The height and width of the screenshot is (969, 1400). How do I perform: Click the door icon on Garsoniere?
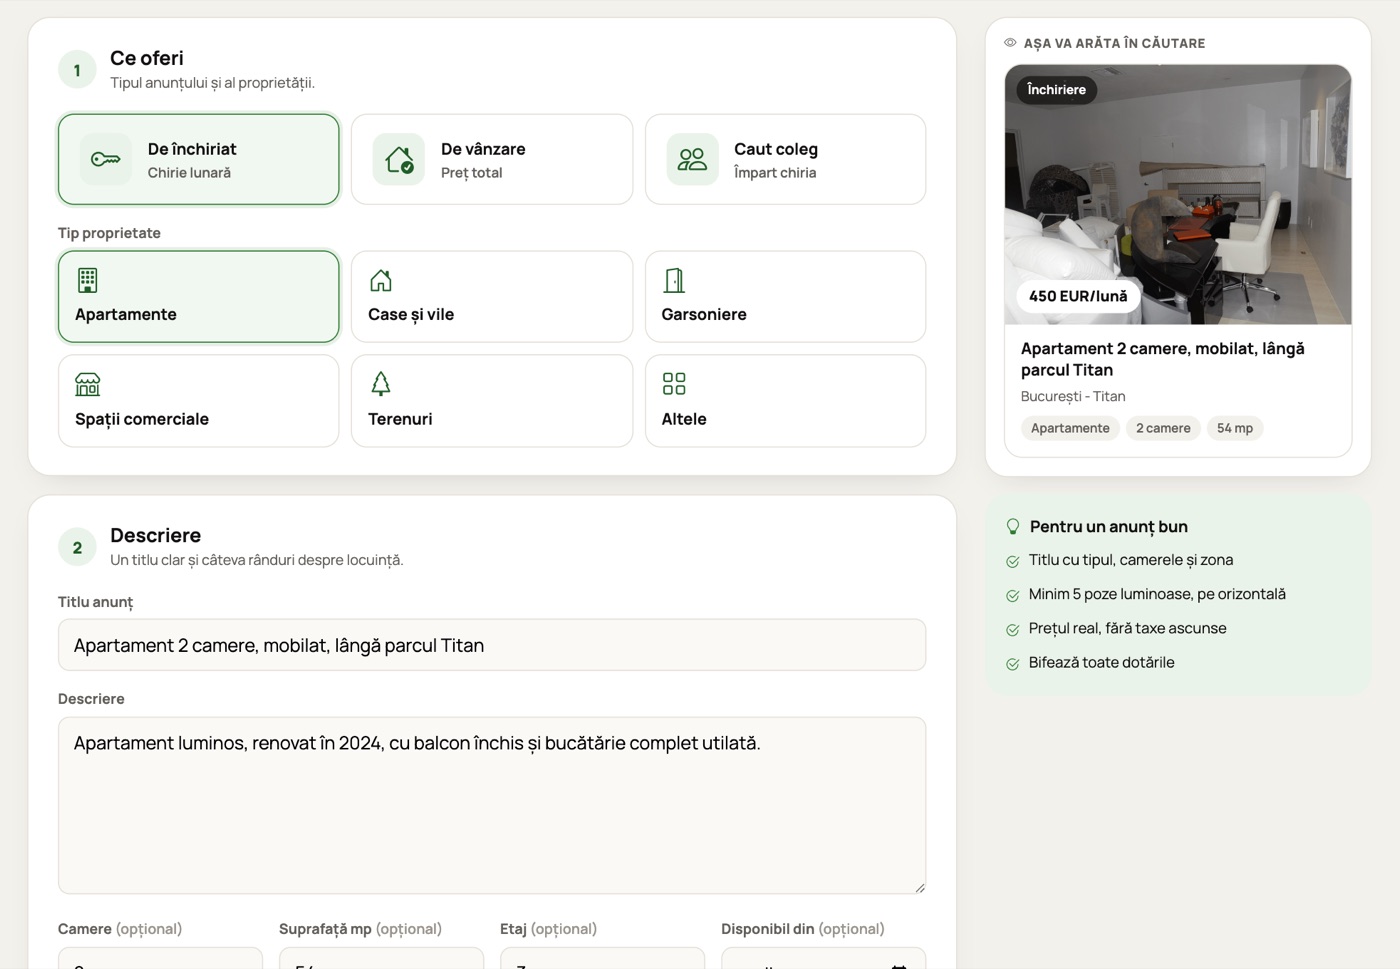[674, 280]
